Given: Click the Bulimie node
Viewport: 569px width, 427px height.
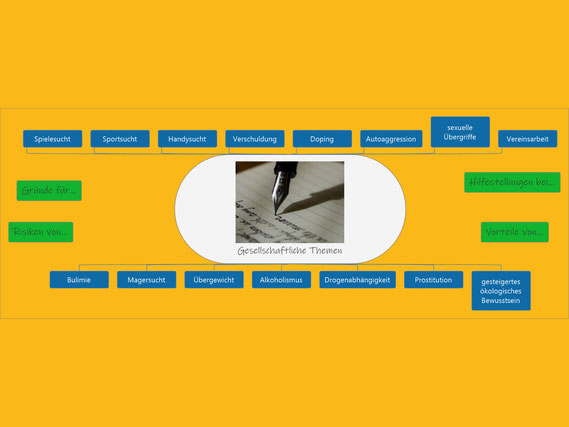Looking at the screenshot, I should pos(79,280).
